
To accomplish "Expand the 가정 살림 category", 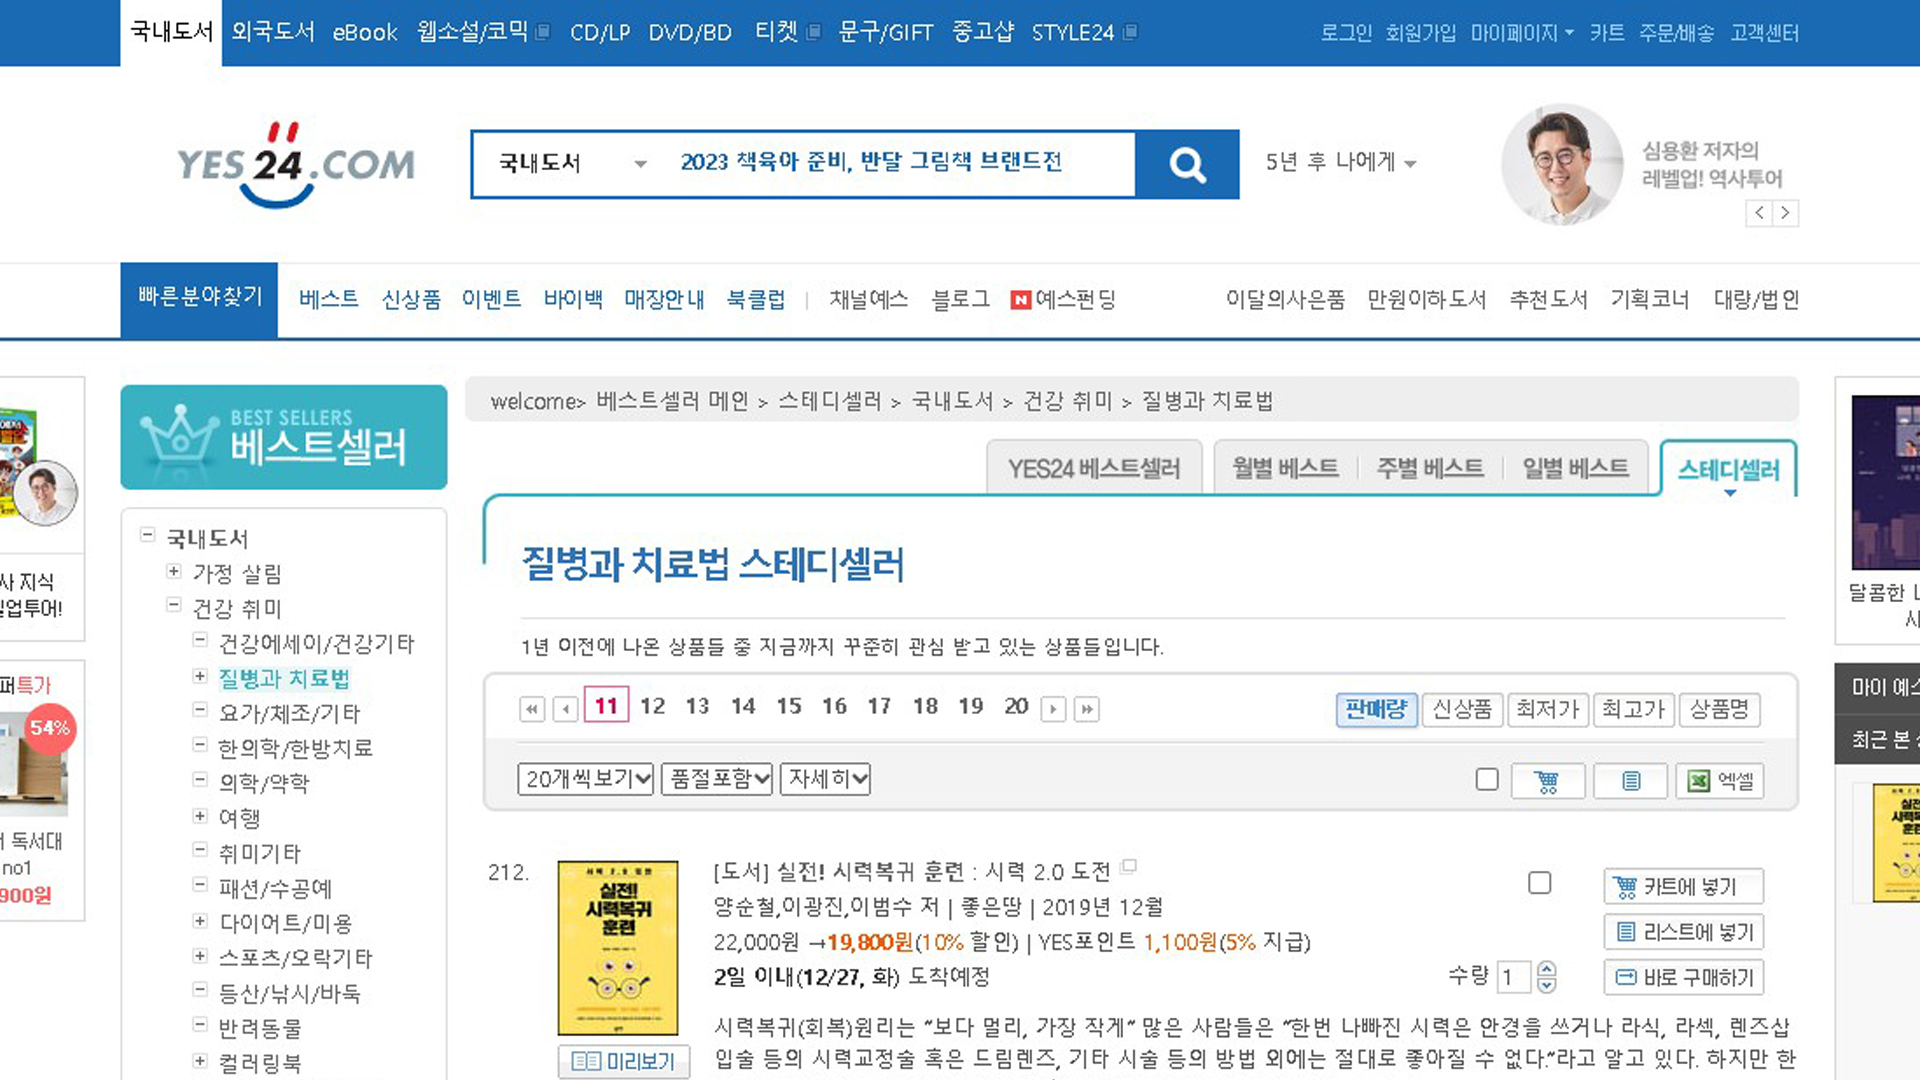I will [x=174, y=572].
